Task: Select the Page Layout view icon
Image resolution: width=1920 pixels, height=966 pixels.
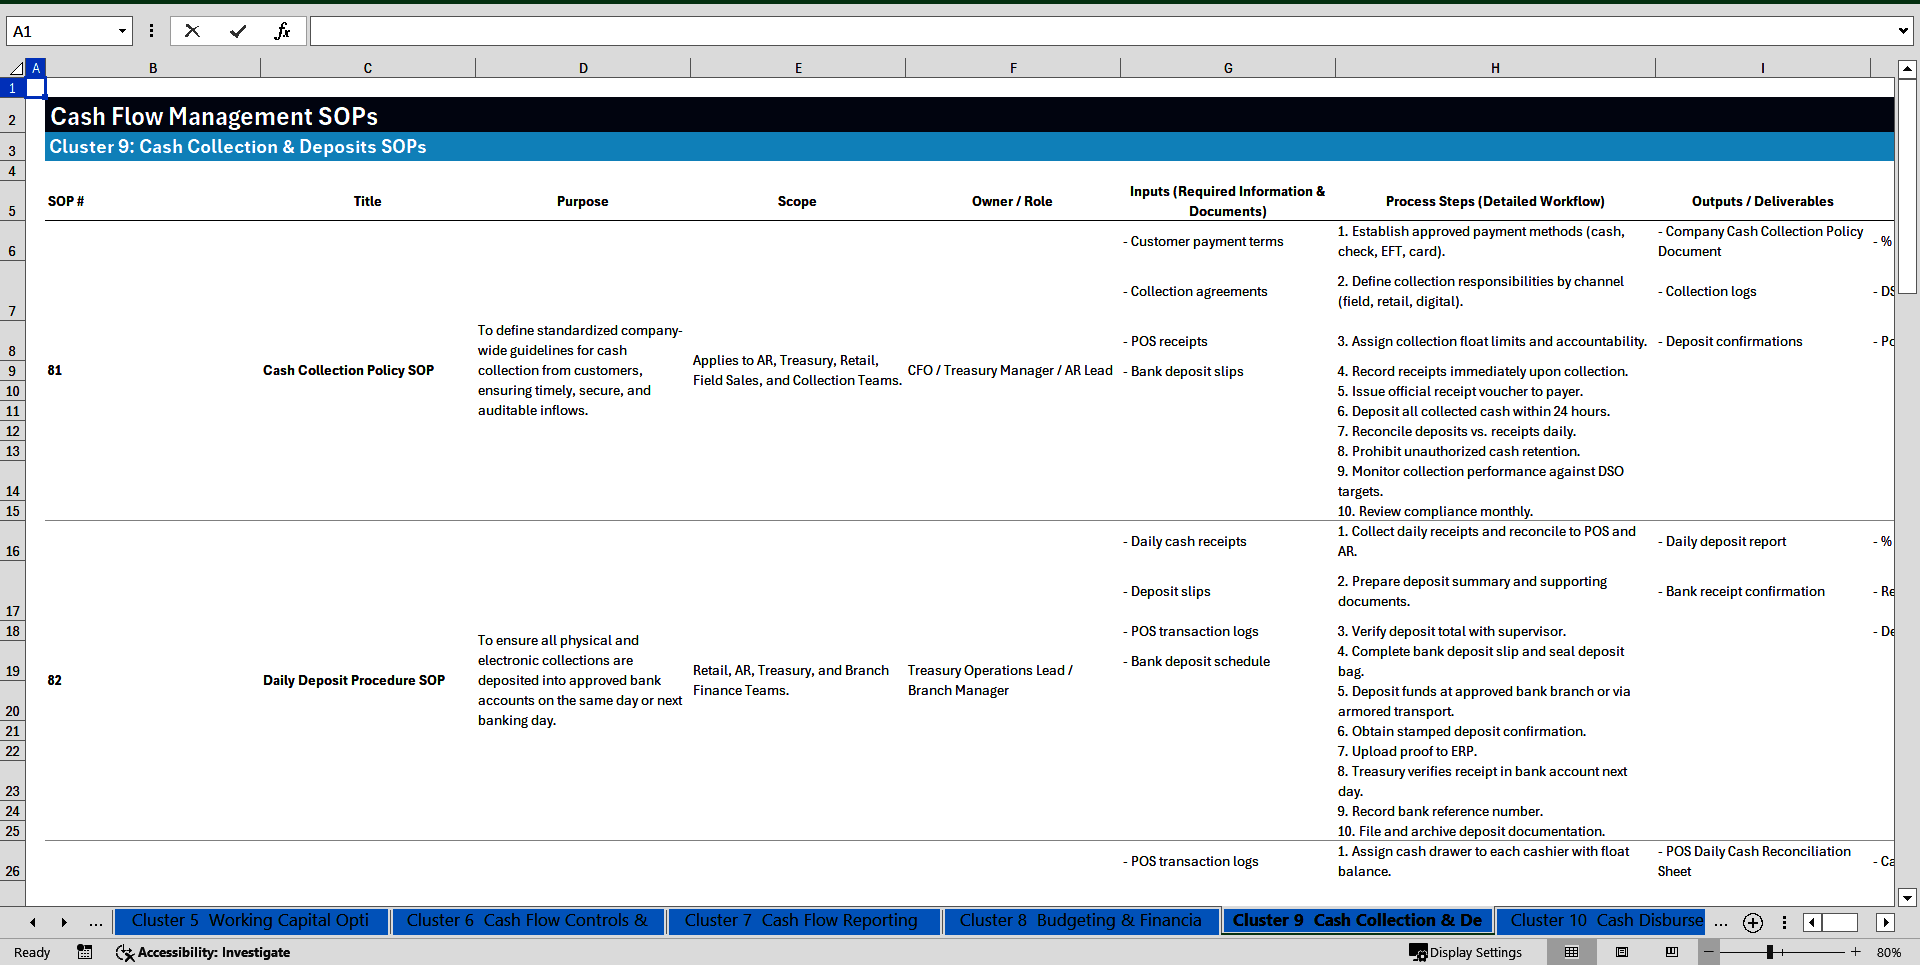Action: coord(1622,952)
